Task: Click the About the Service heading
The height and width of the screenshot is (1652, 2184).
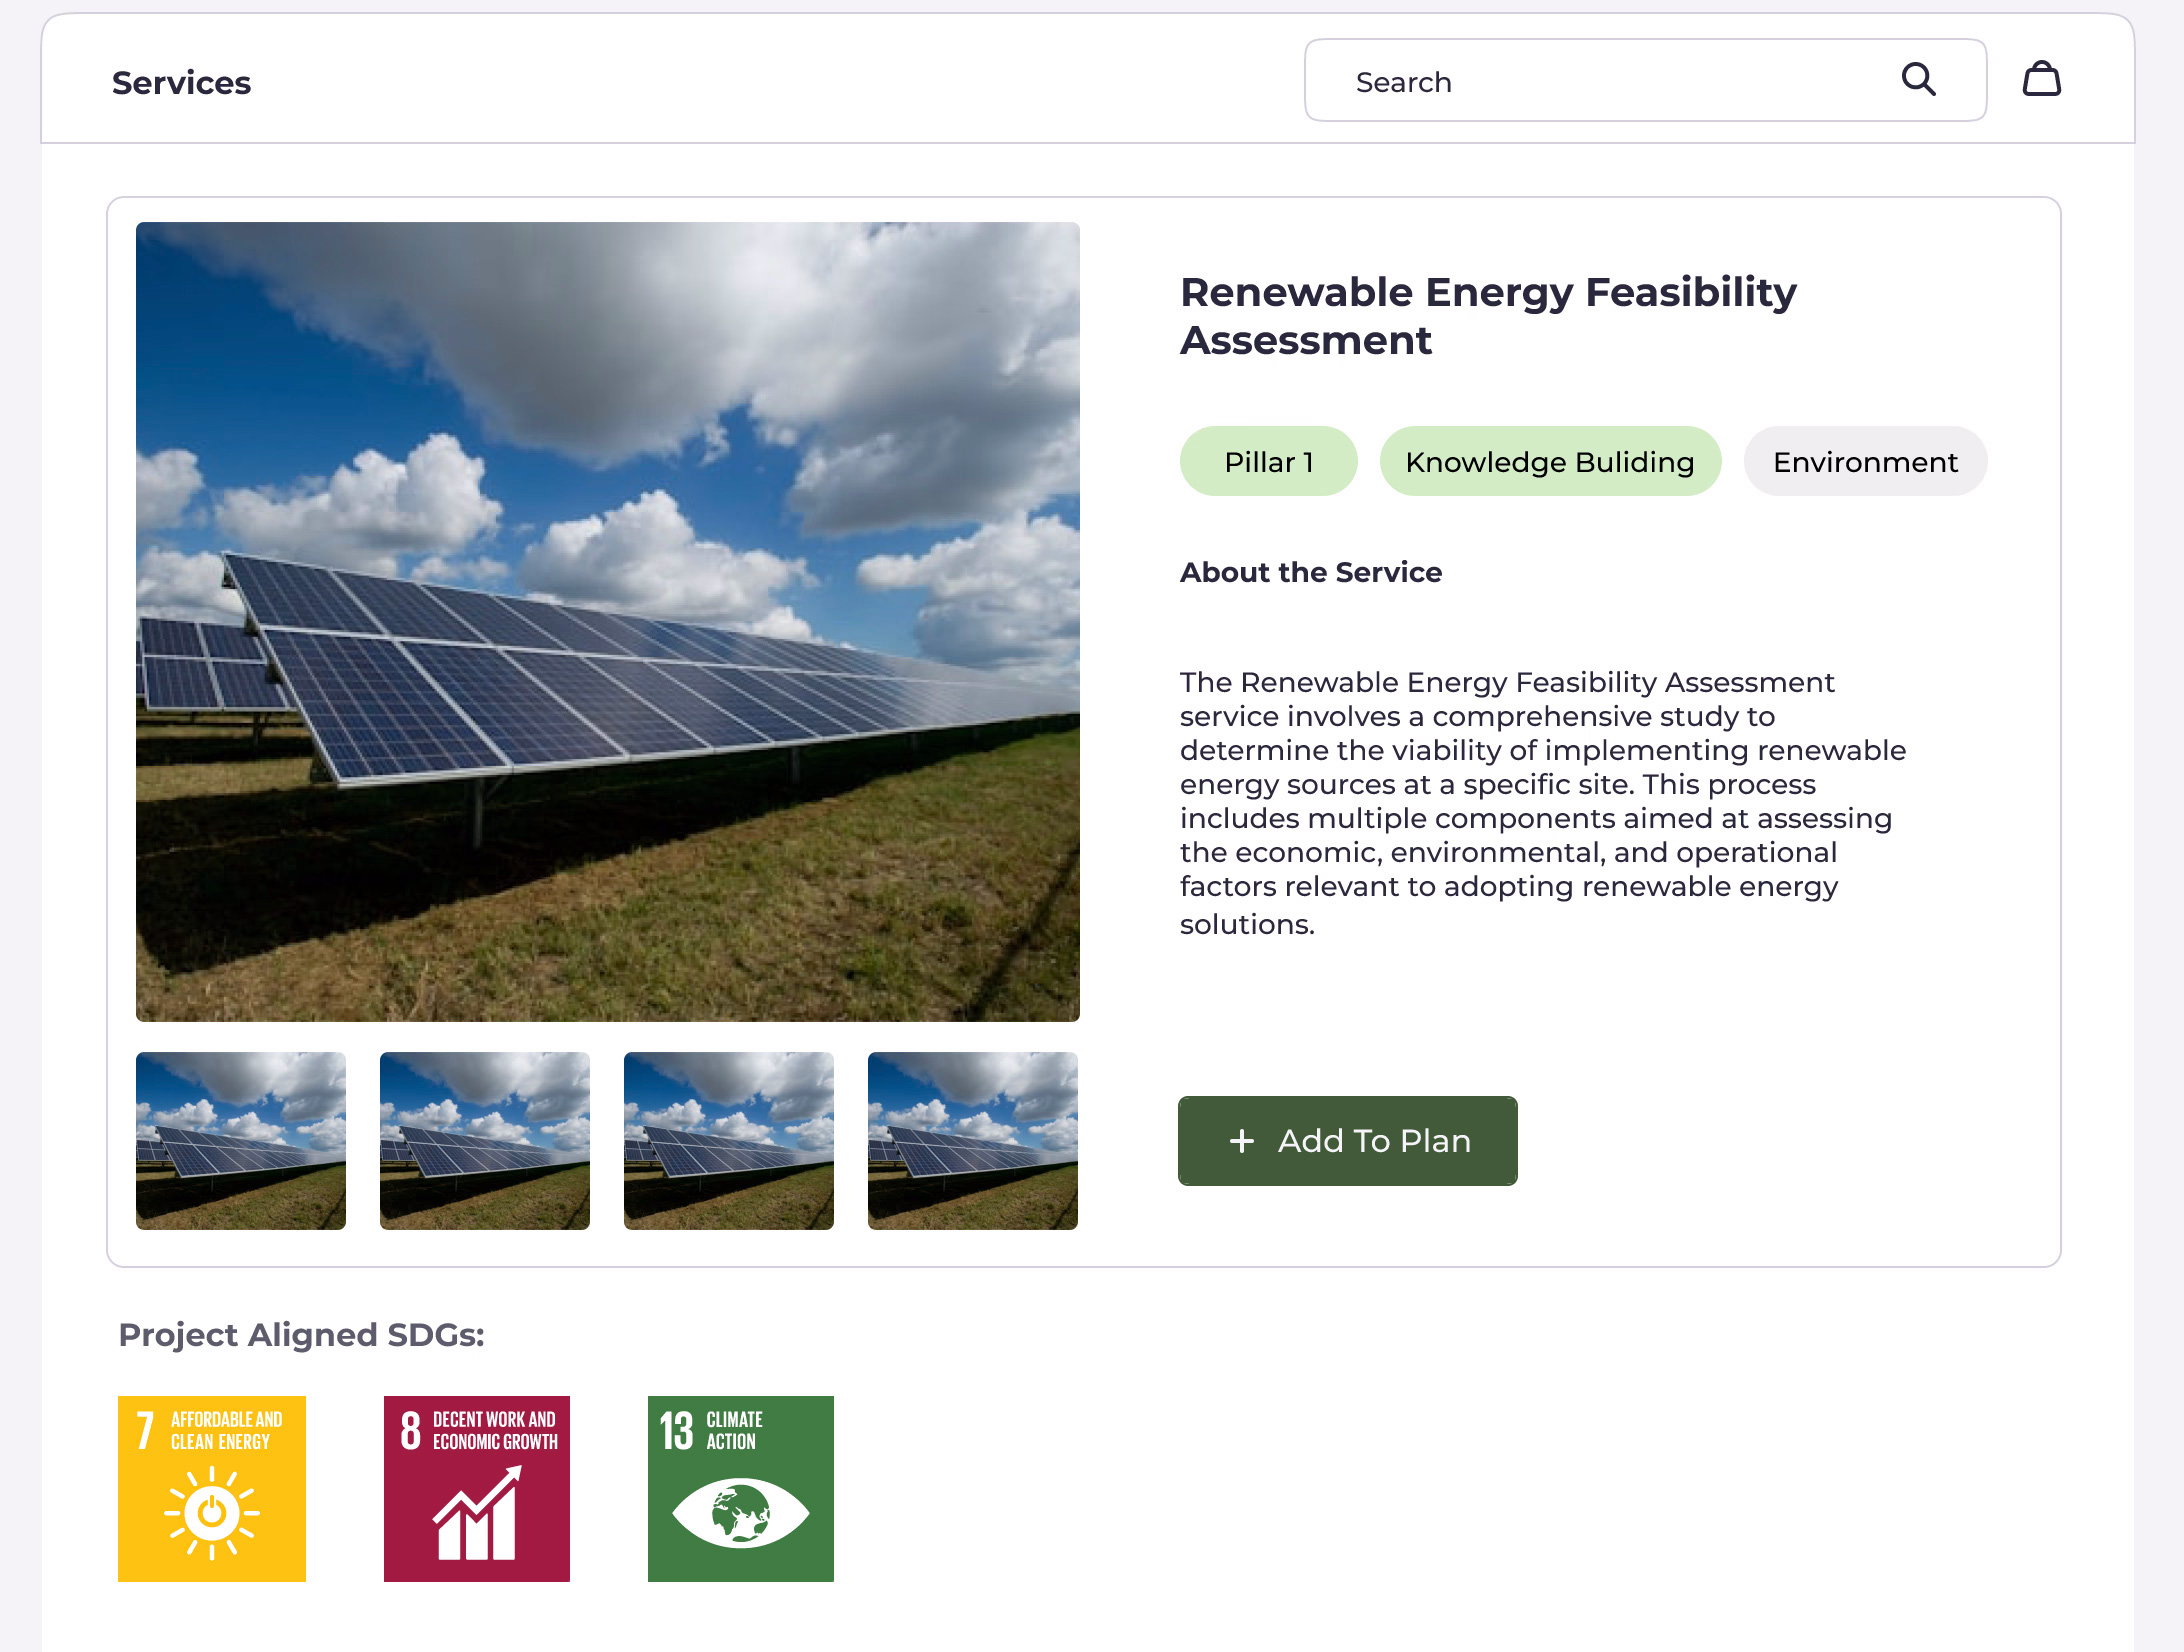Action: (1311, 572)
